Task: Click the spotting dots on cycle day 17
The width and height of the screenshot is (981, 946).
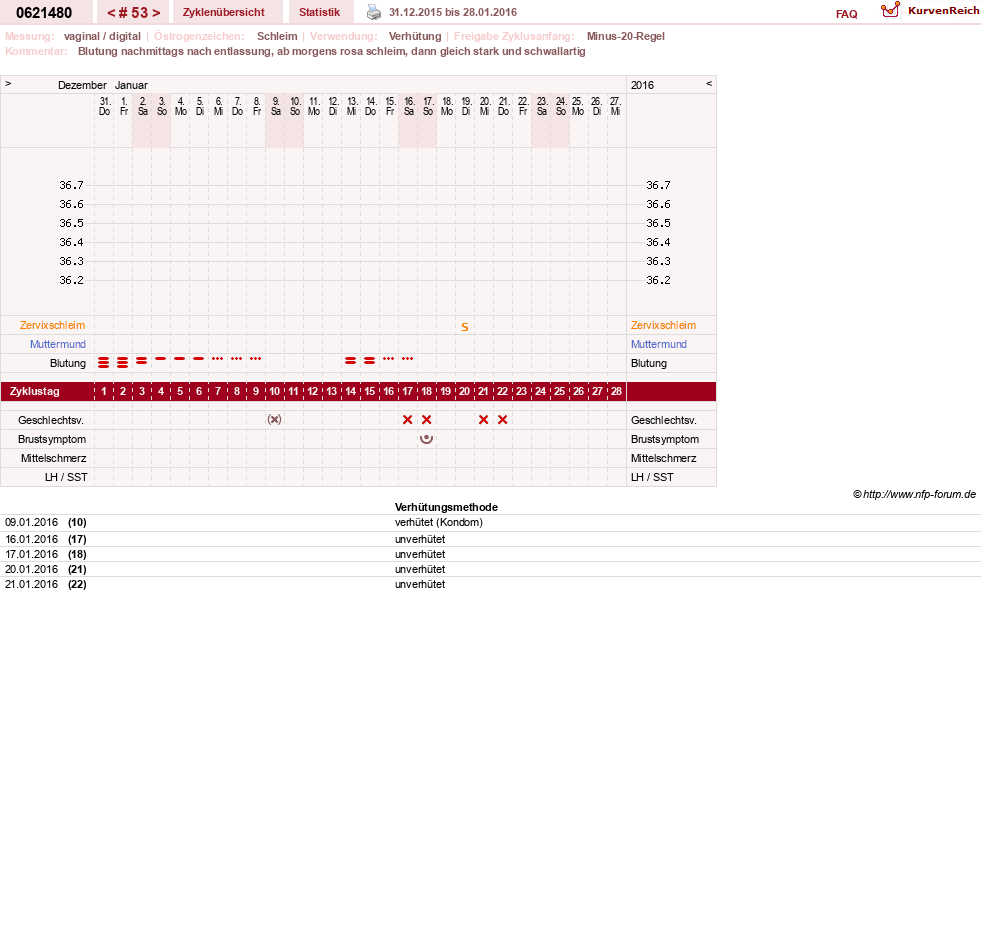Action: (x=407, y=359)
